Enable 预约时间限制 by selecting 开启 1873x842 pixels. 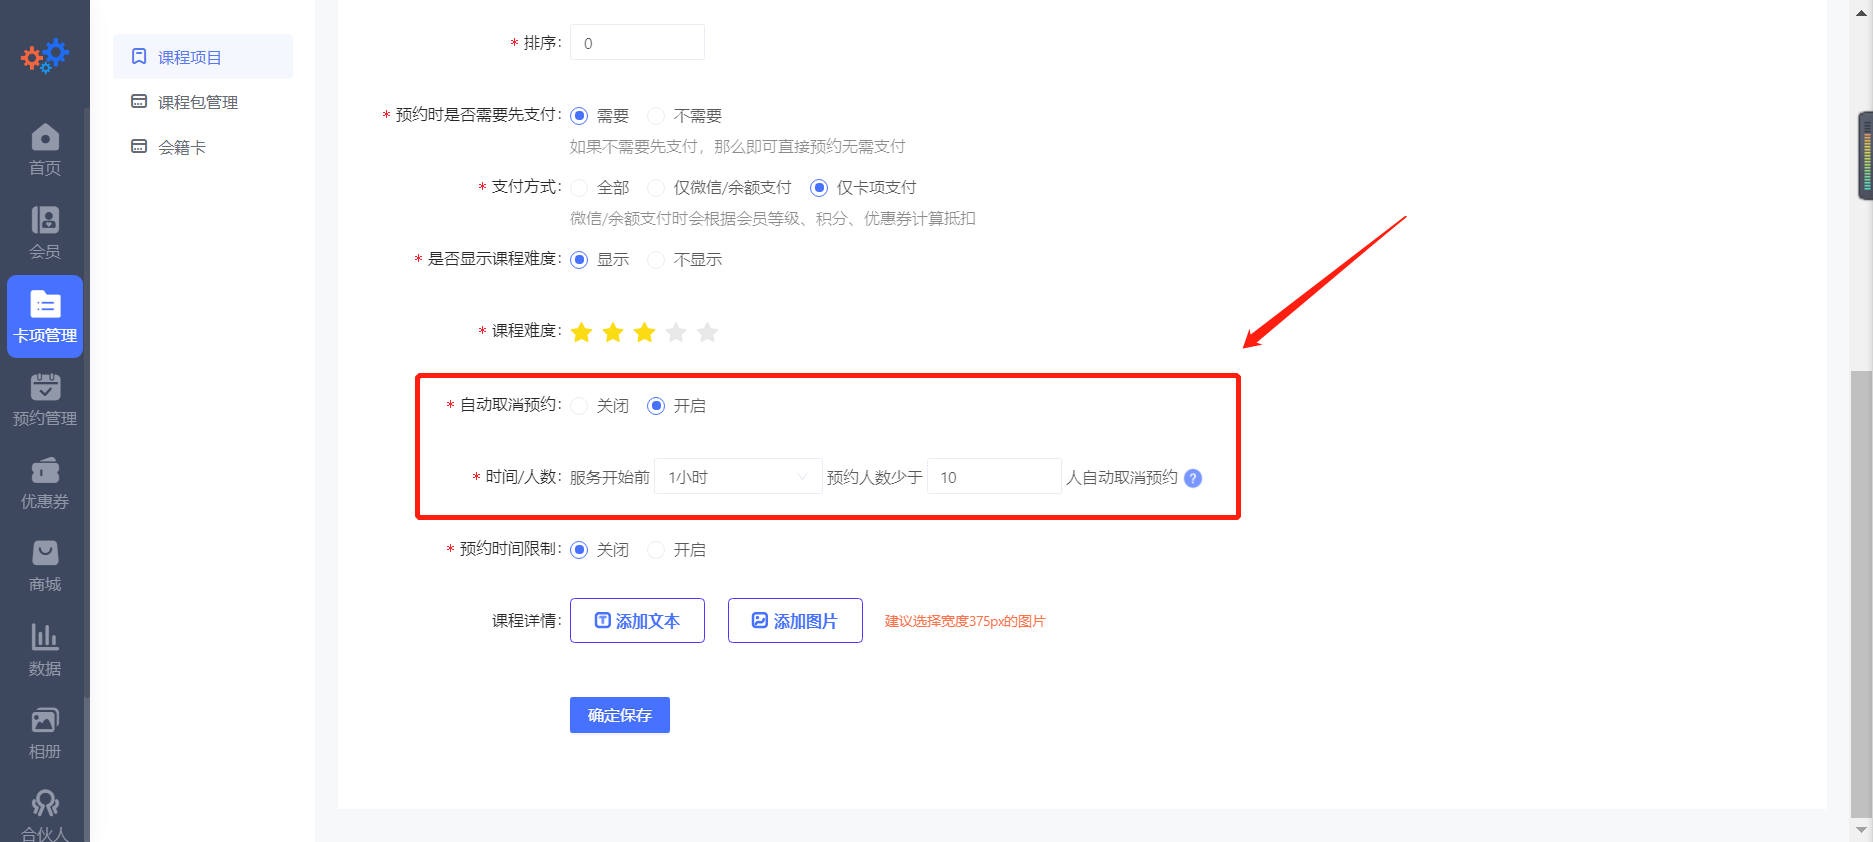pos(657,550)
